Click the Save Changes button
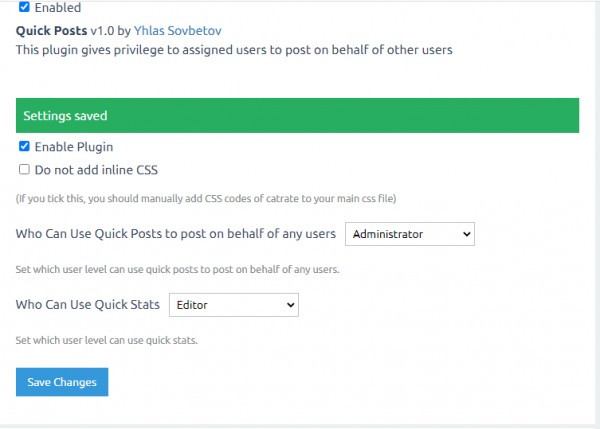Image resolution: width=600 pixels, height=429 pixels. coord(62,382)
